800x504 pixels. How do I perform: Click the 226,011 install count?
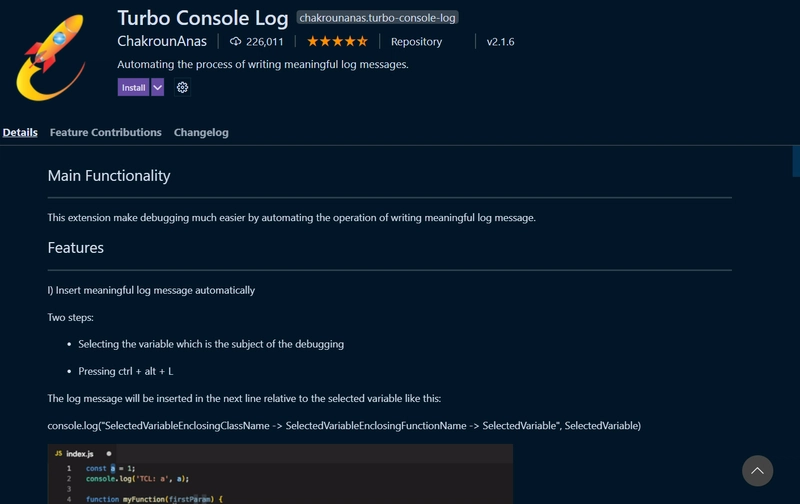[x=264, y=42]
